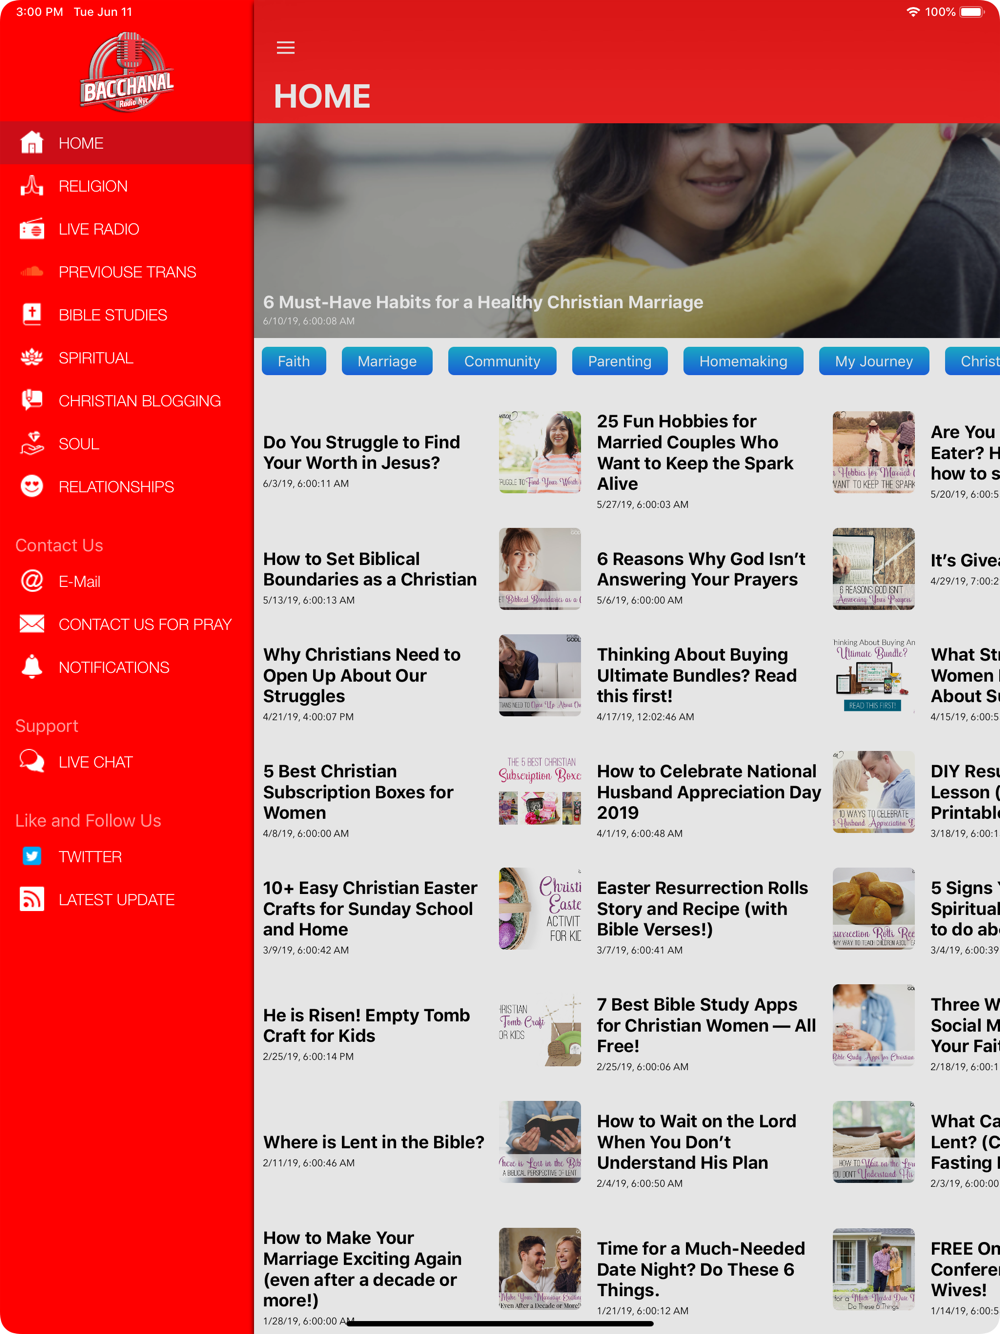The image size is (1000, 1334).
Task: Open 'How to Wait on the Lord' article
Action: pos(697,1142)
